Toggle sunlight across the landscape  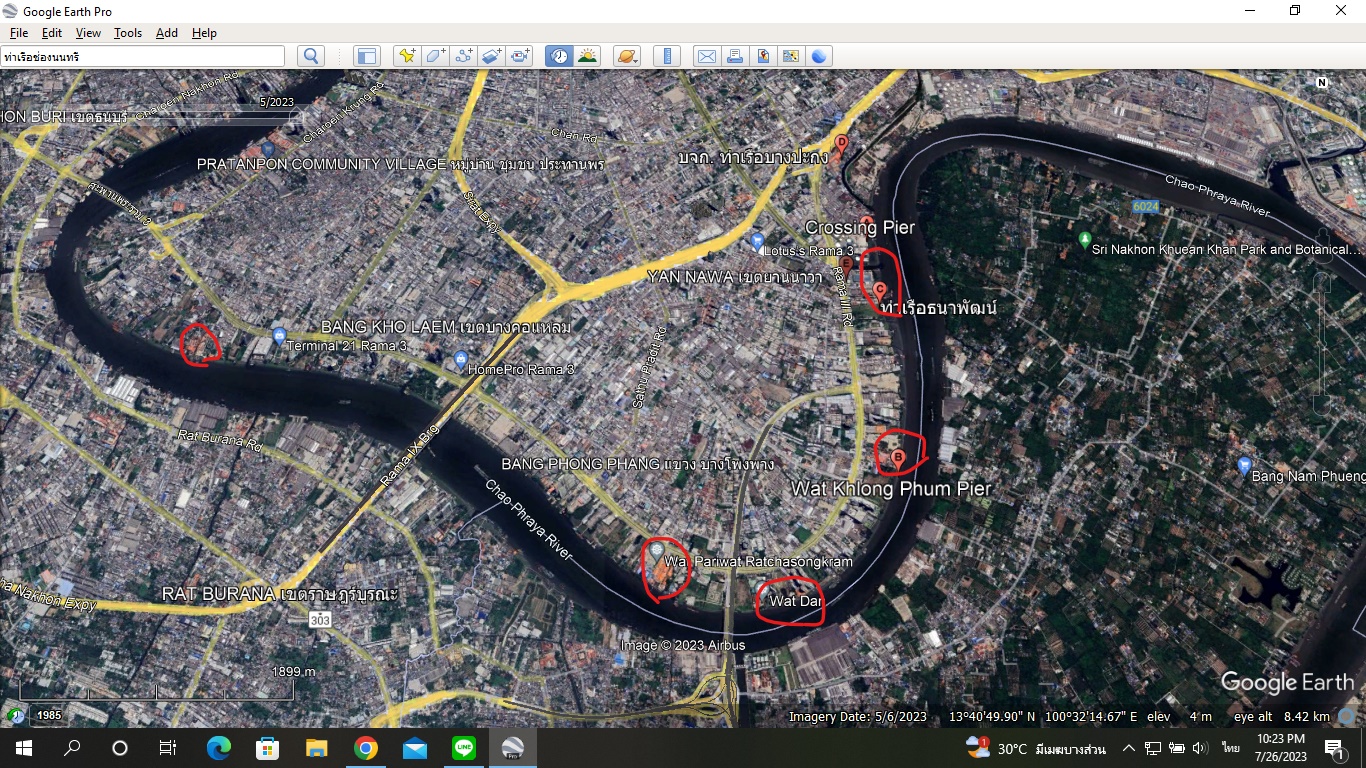click(x=587, y=56)
